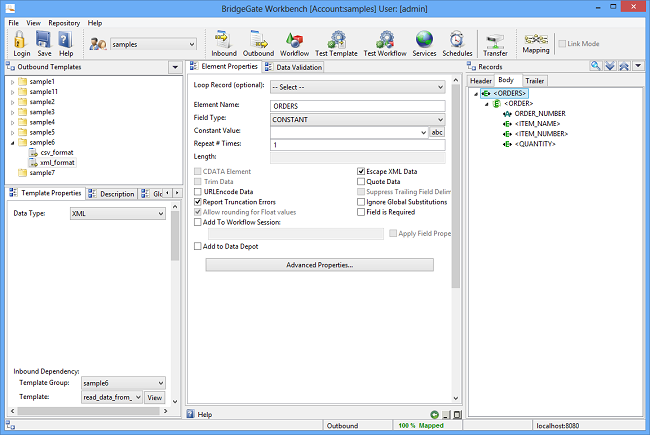This screenshot has height=435, width=650.
Task: Open the Workflow toolbar icon
Action: [x=294, y=40]
